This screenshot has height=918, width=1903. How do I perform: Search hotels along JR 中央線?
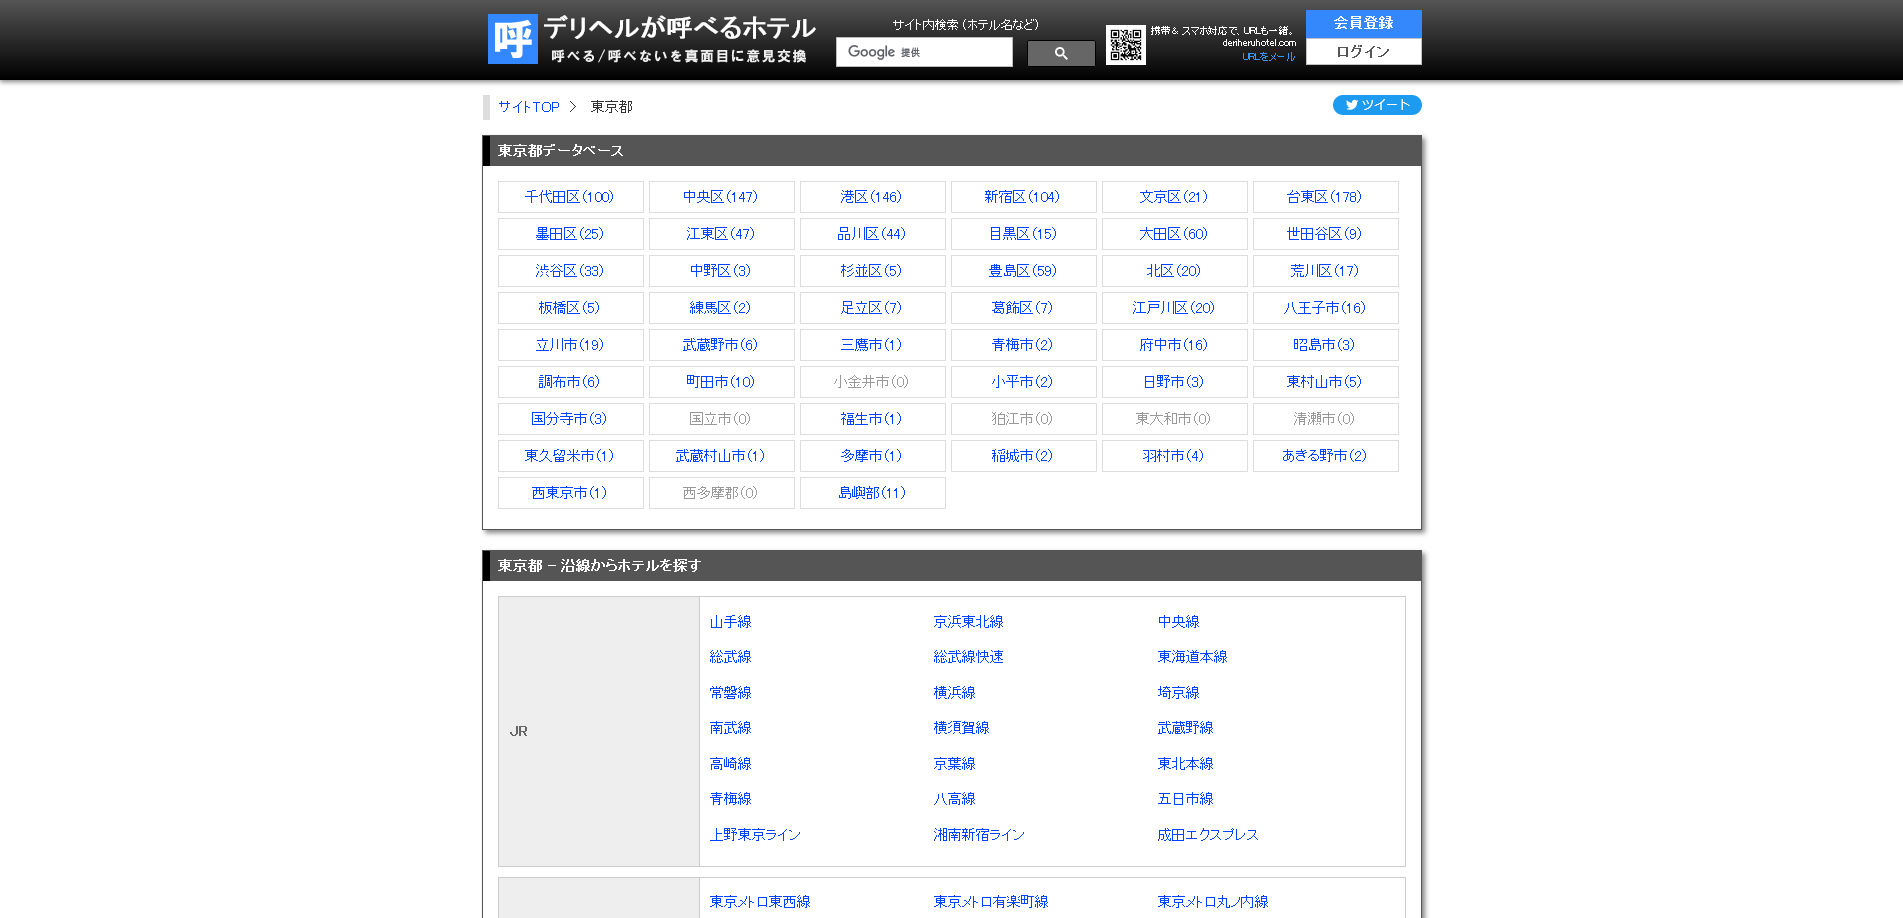(1179, 622)
